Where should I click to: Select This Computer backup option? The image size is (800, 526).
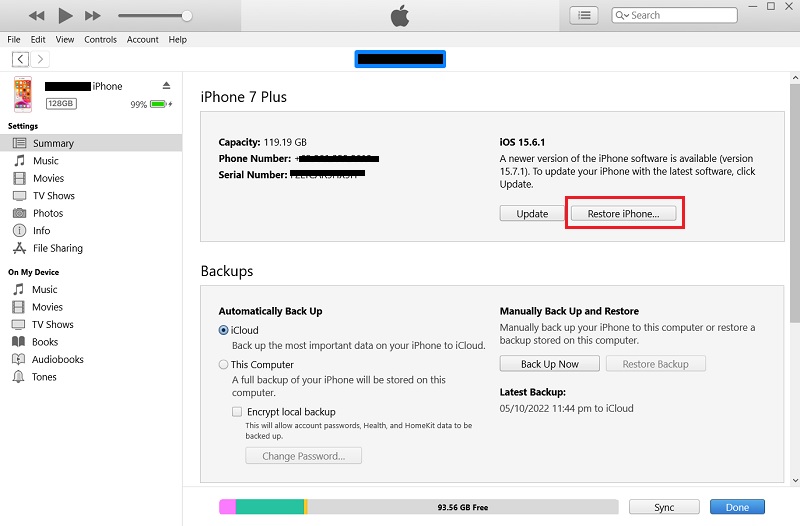click(x=224, y=365)
